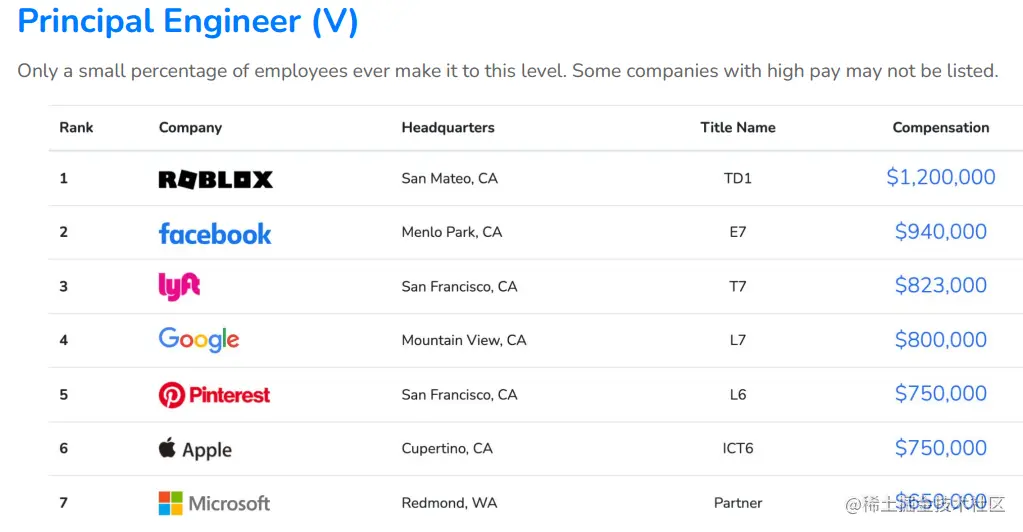
Task: Click the Google logo
Action: point(199,340)
